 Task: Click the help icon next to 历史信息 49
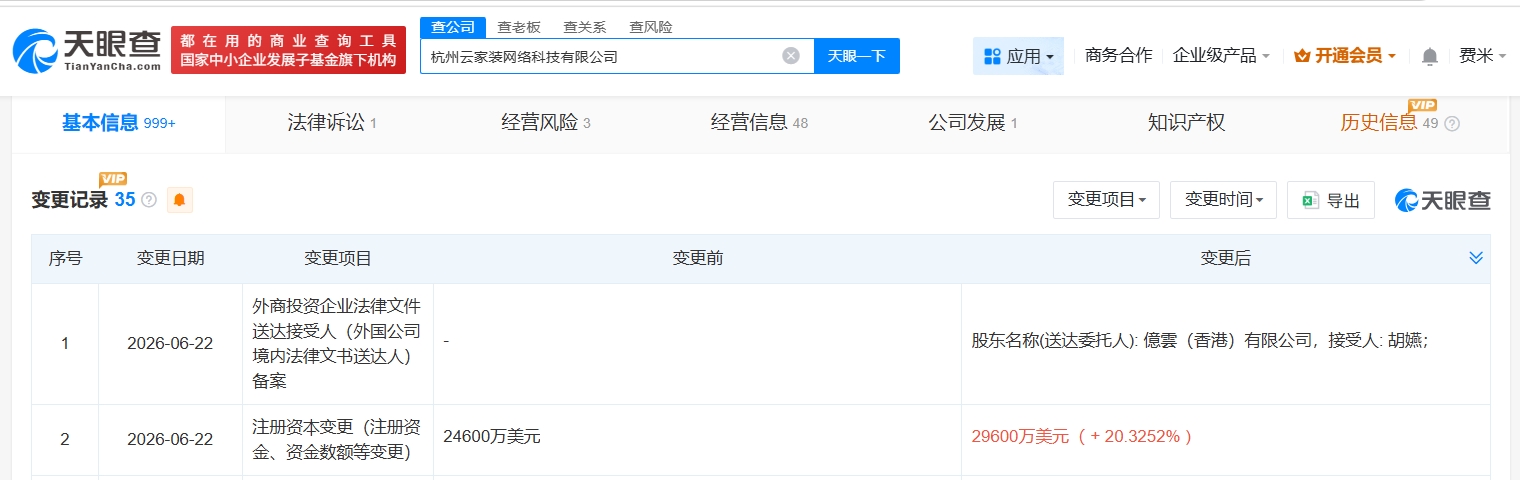[x=1452, y=124]
